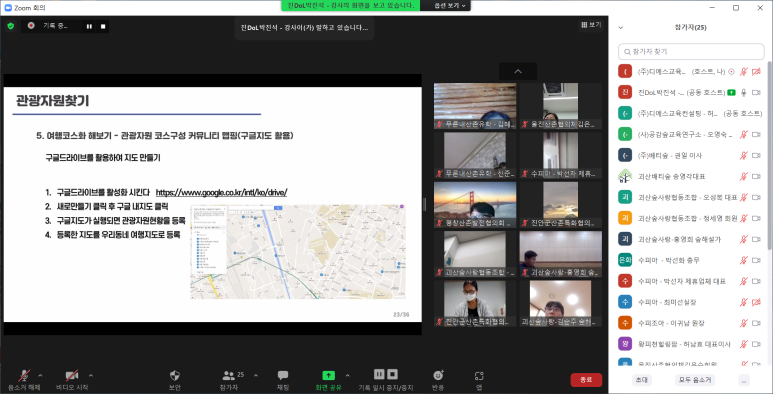Open the Chat speech bubble icon
Screen dimensions: 773x394
tap(283, 376)
